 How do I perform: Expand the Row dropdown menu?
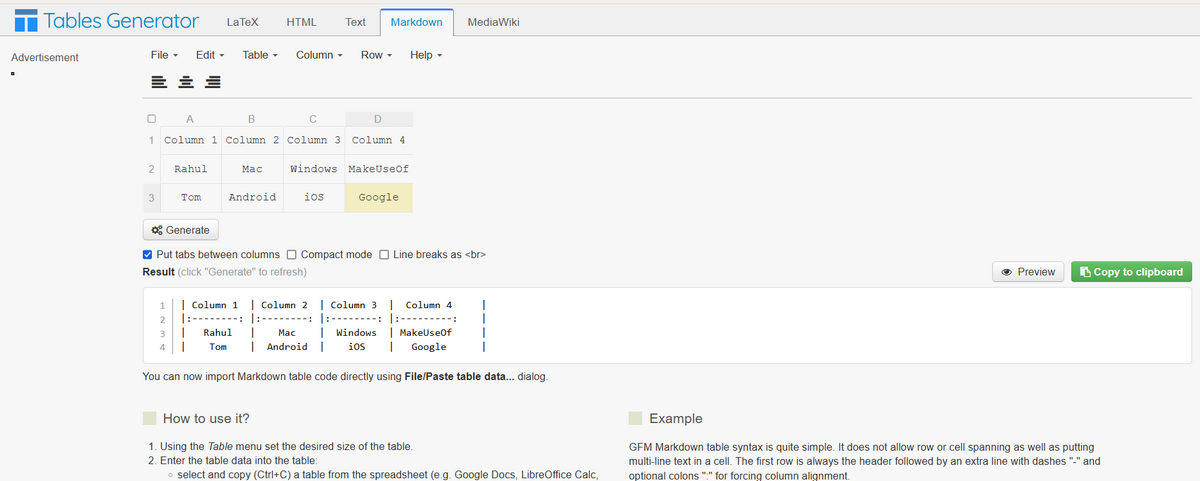(x=376, y=55)
